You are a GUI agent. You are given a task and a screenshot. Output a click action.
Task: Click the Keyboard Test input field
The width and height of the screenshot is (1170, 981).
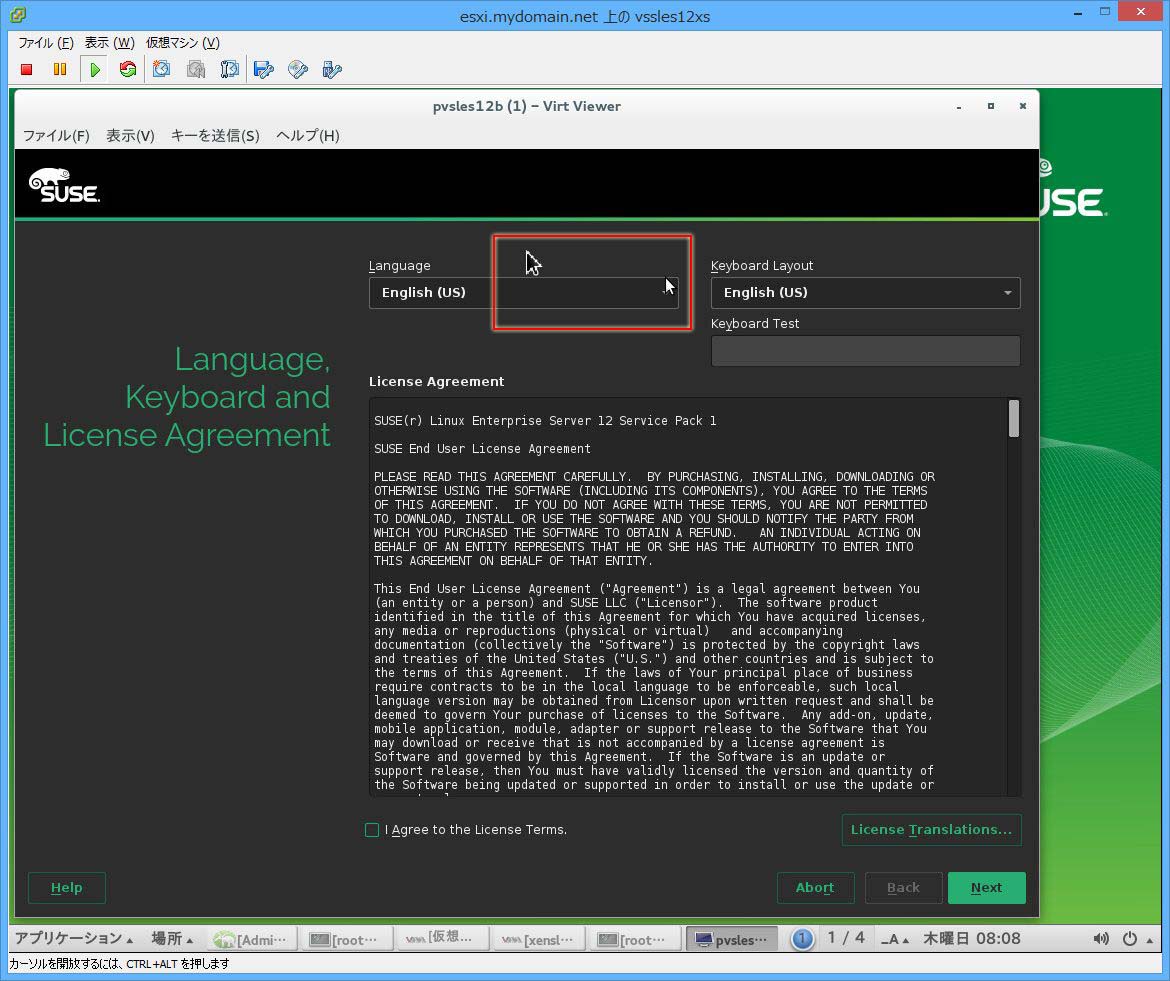(866, 351)
